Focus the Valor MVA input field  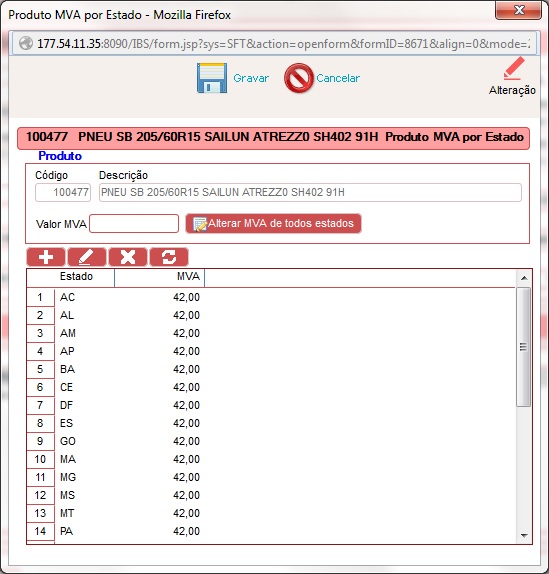[x=134, y=224]
